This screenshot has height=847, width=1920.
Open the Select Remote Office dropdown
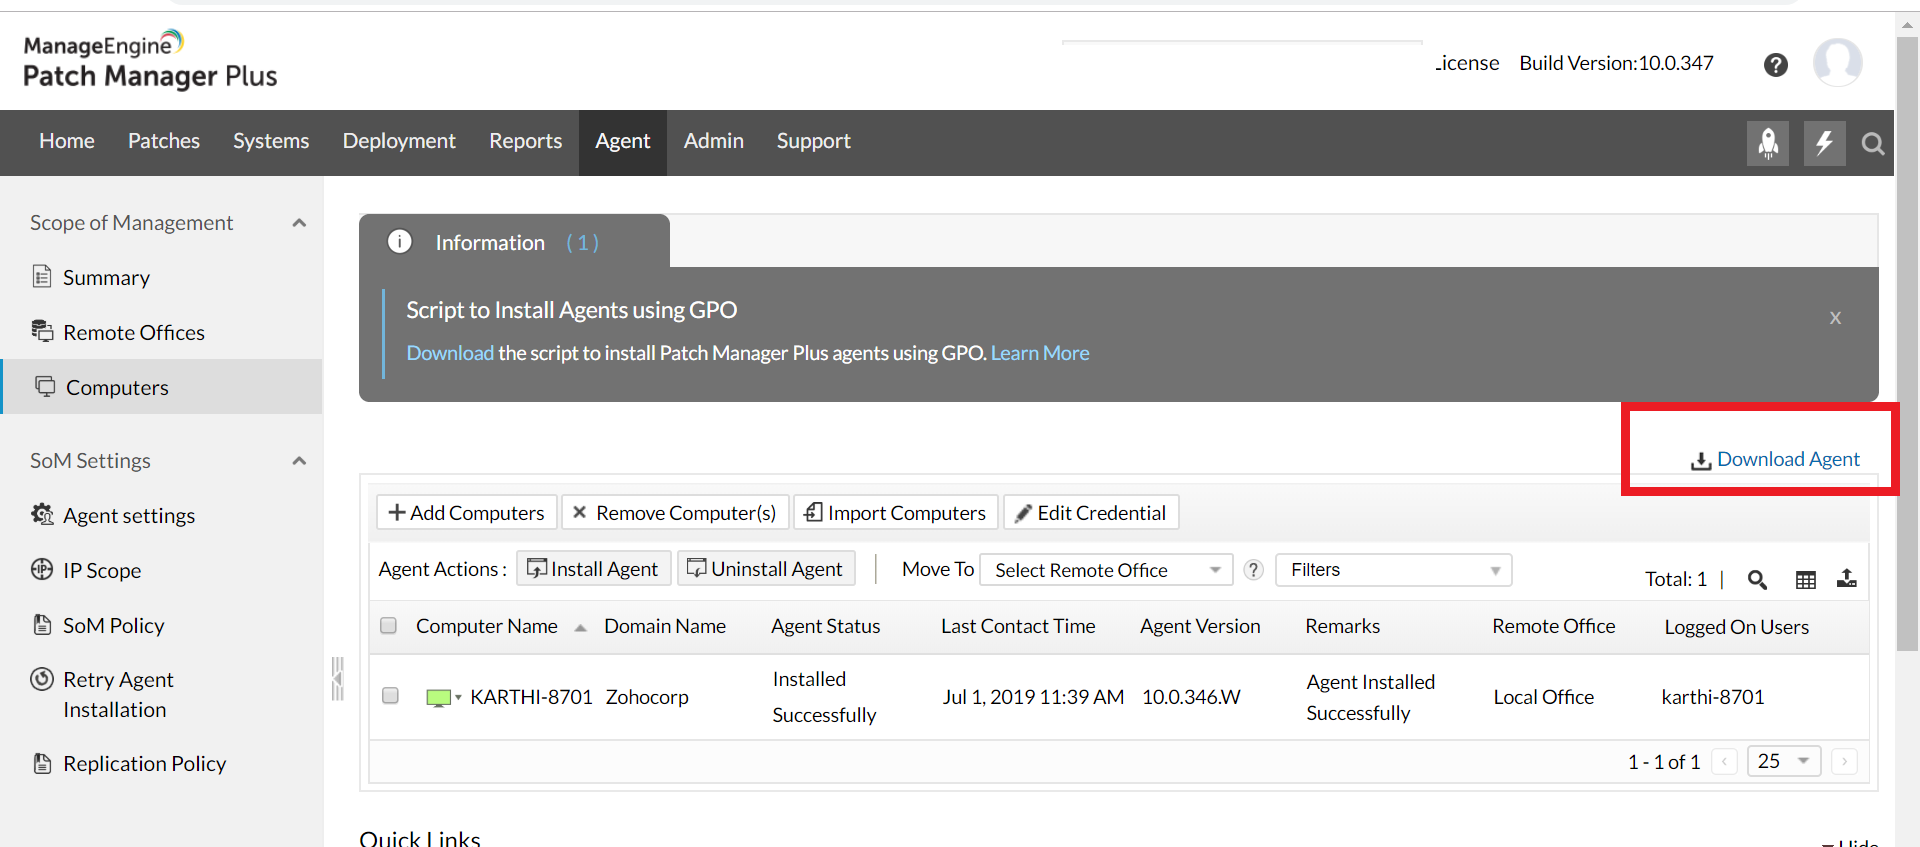[1106, 570]
